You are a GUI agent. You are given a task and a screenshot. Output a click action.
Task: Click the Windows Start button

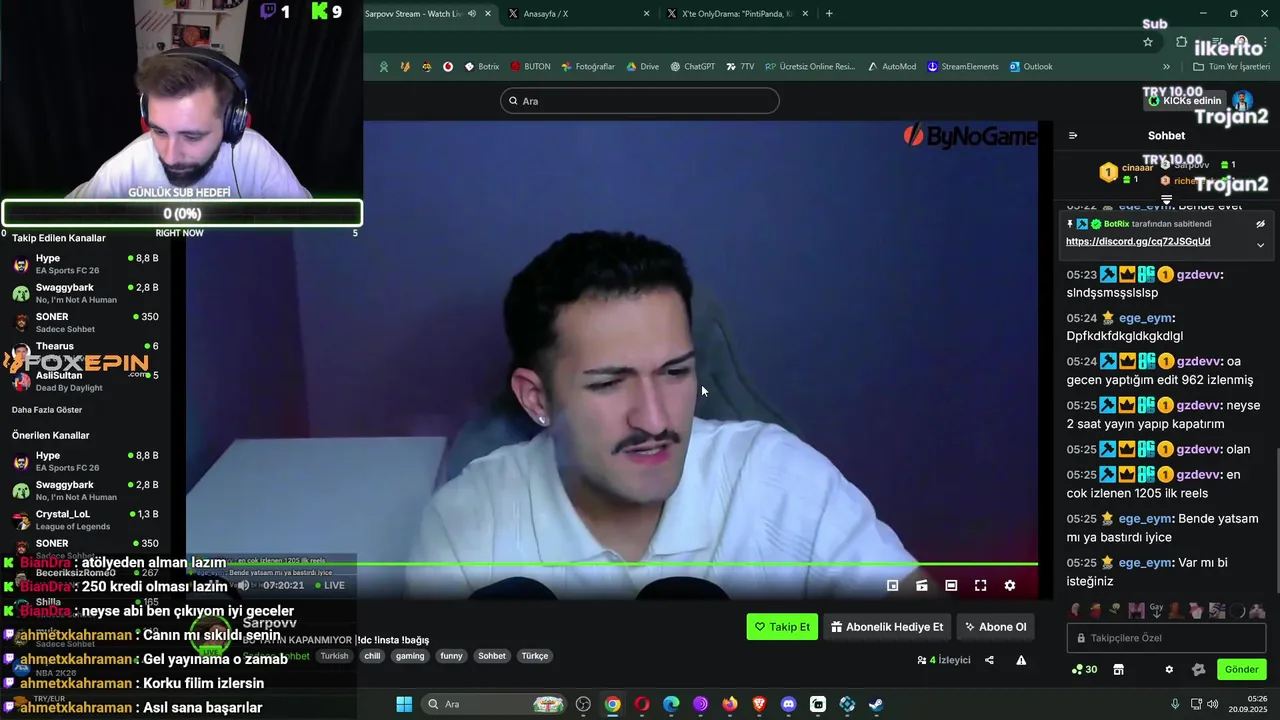[404, 704]
